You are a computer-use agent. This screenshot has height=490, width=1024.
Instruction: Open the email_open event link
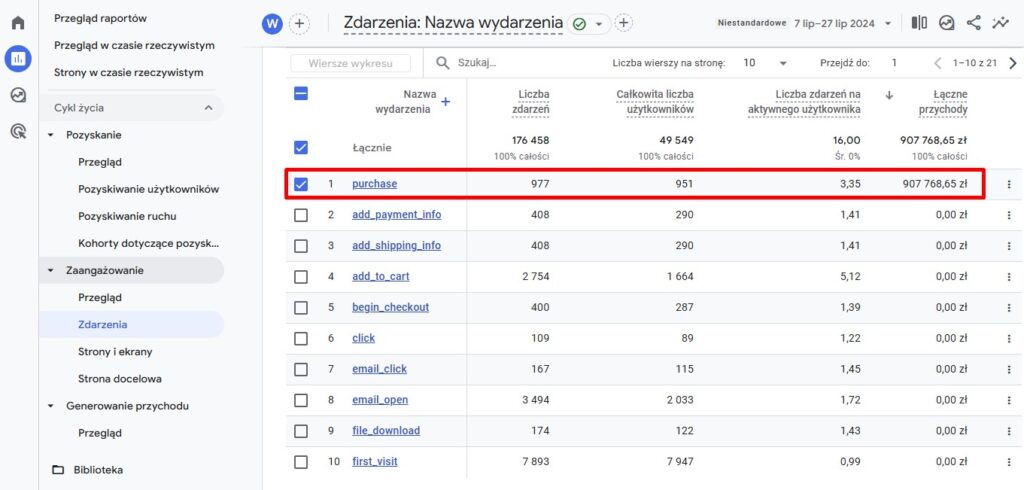click(x=380, y=400)
